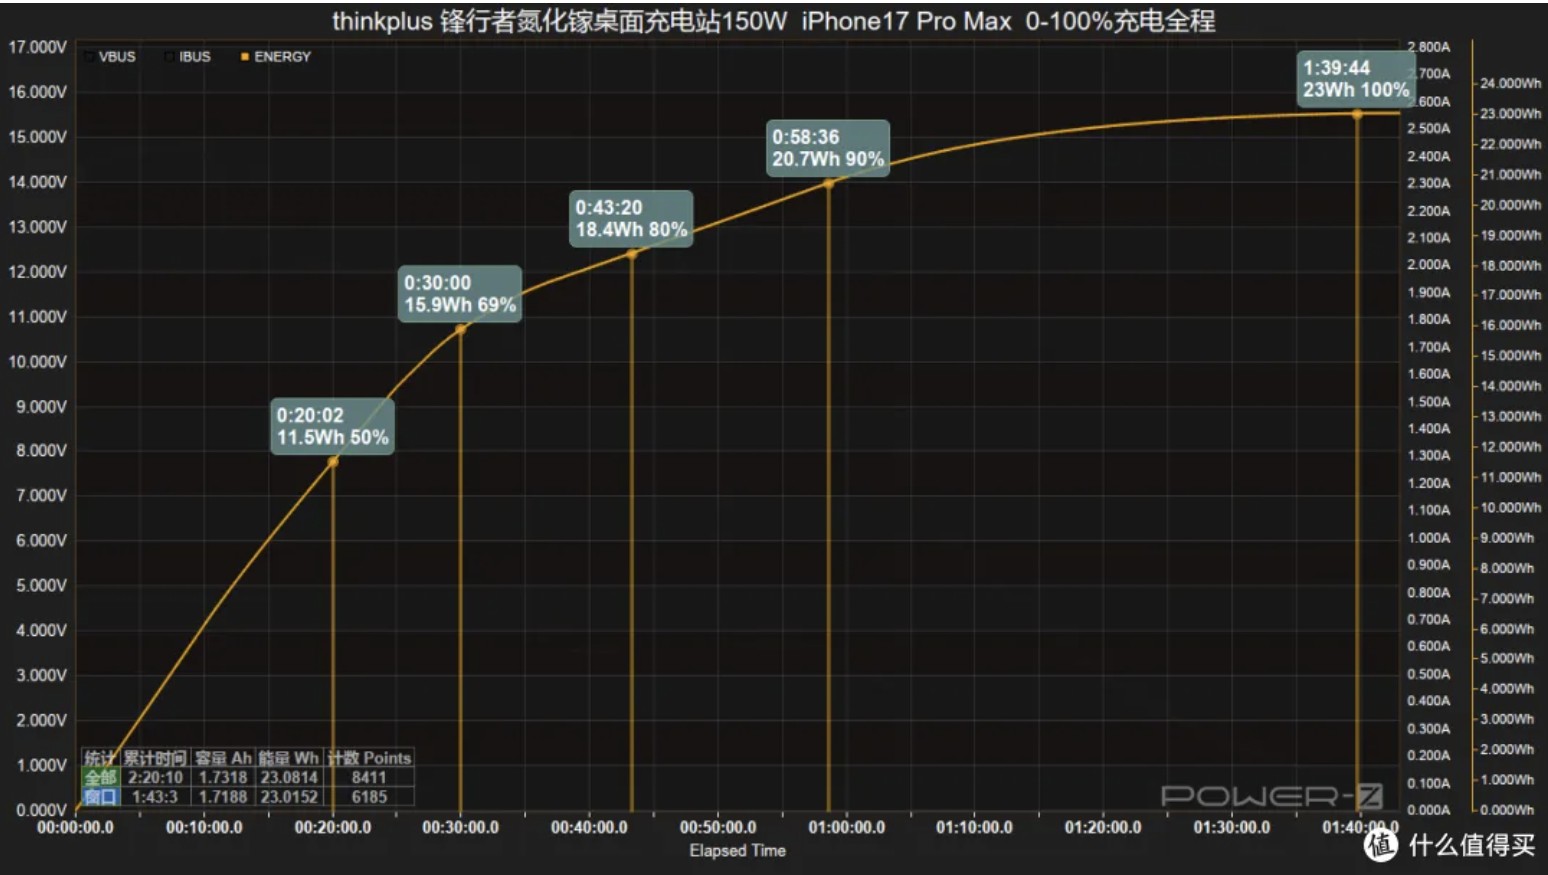Click the Elapsed Time axis label
This screenshot has width=1548, height=875.
coord(737,850)
